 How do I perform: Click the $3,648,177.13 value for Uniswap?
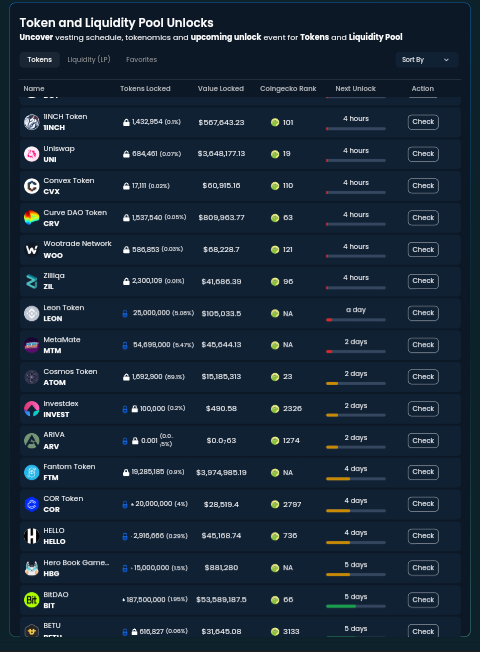point(221,154)
